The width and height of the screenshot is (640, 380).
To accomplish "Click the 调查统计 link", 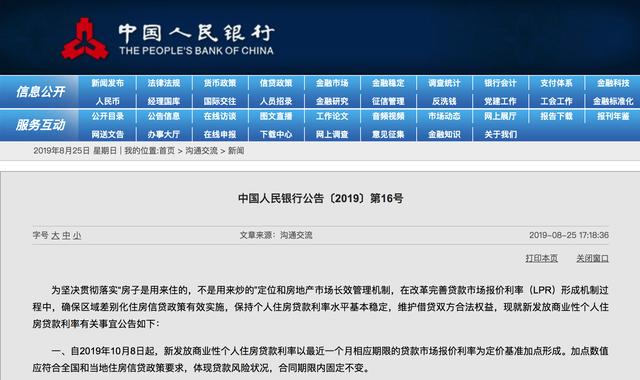I will (x=444, y=83).
